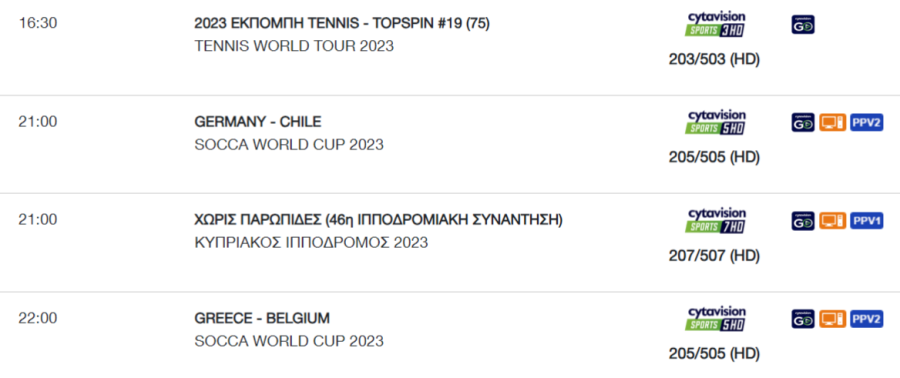This screenshot has height=378, width=900.
Task: Click the 207/507 (HD) channel number
Action: click(714, 255)
